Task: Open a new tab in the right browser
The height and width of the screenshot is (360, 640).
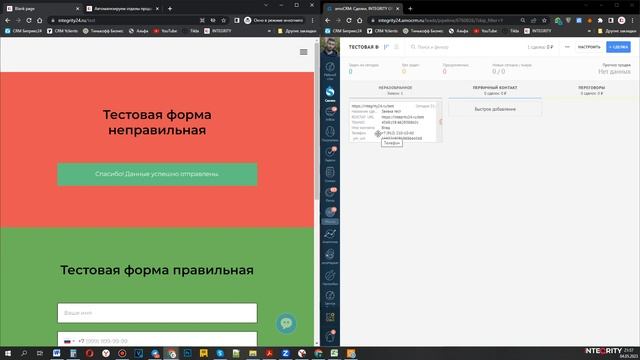Action: (x=410, y=8)
